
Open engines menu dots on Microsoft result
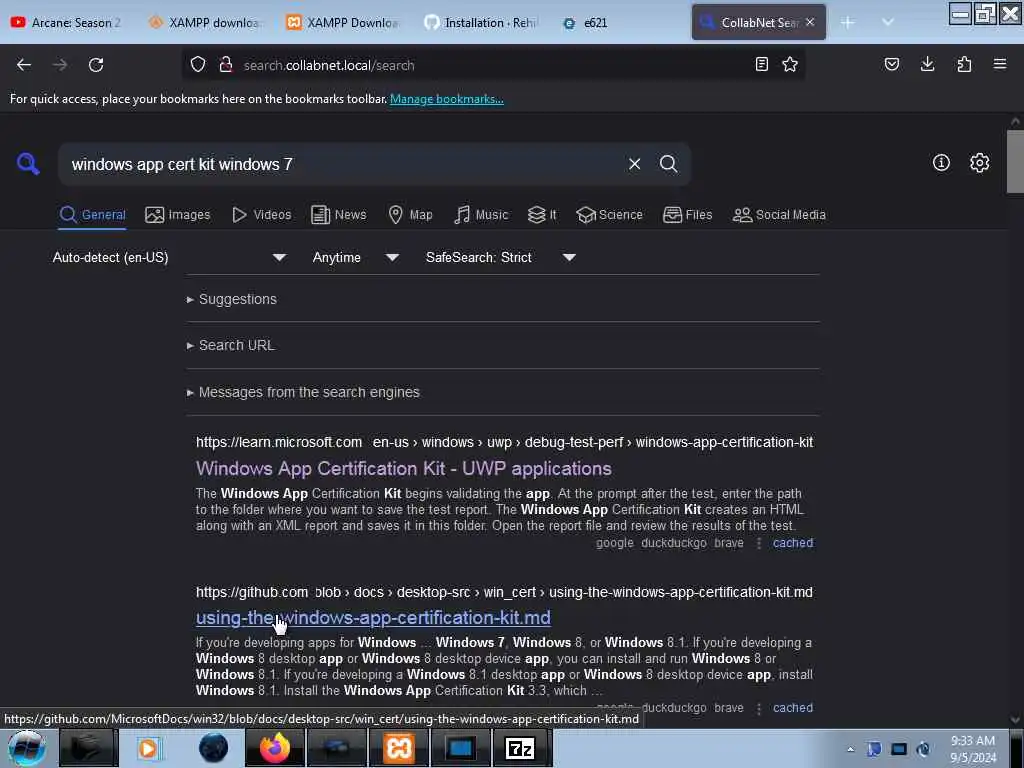[x=758, y=543]
